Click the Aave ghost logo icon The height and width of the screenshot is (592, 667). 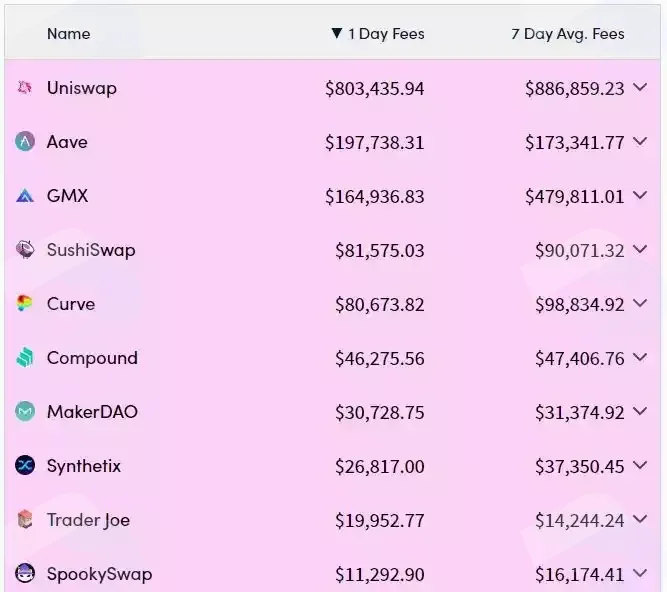25,142
